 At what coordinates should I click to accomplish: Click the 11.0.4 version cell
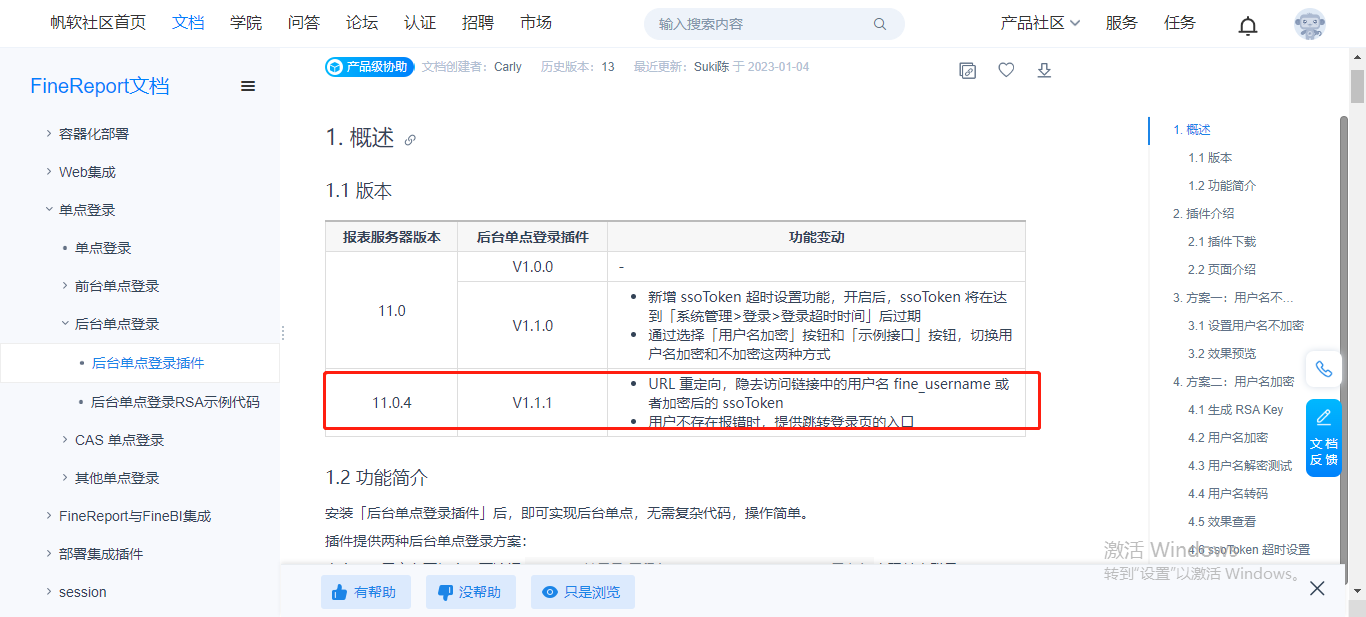392,403
